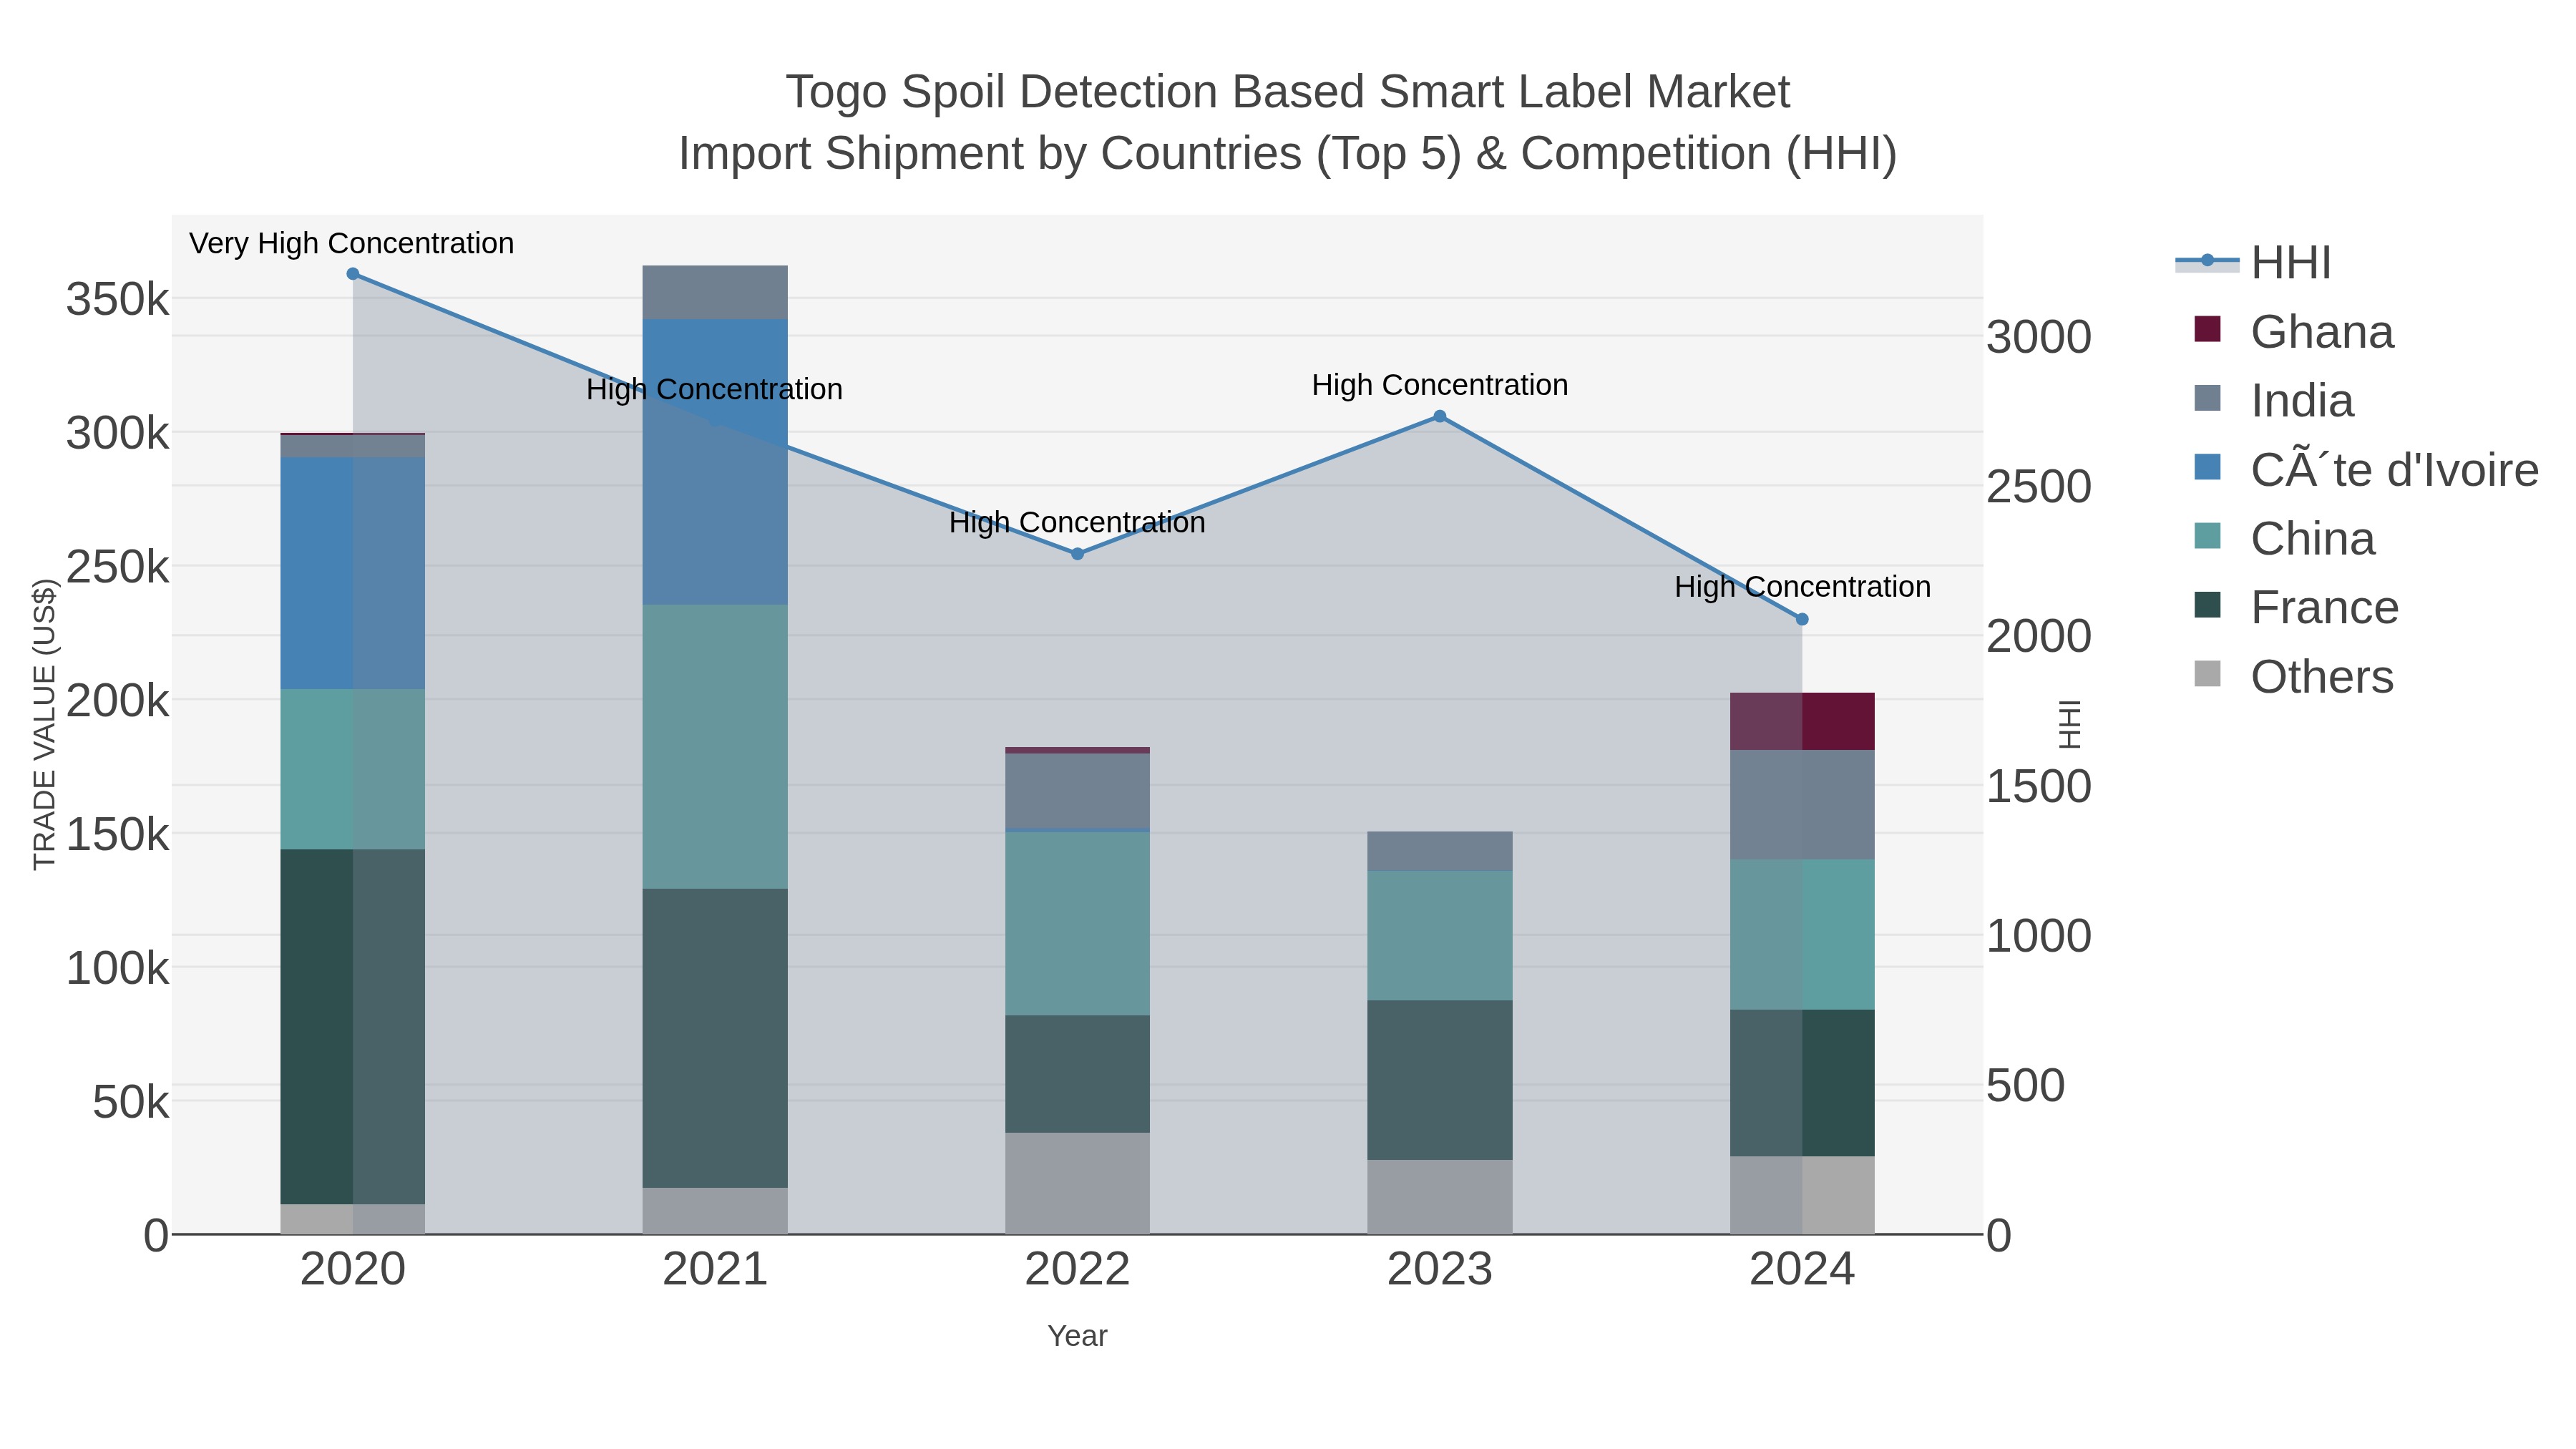Toggle the China legend entry
Screen dimensions: 2576x1449
2285,539
